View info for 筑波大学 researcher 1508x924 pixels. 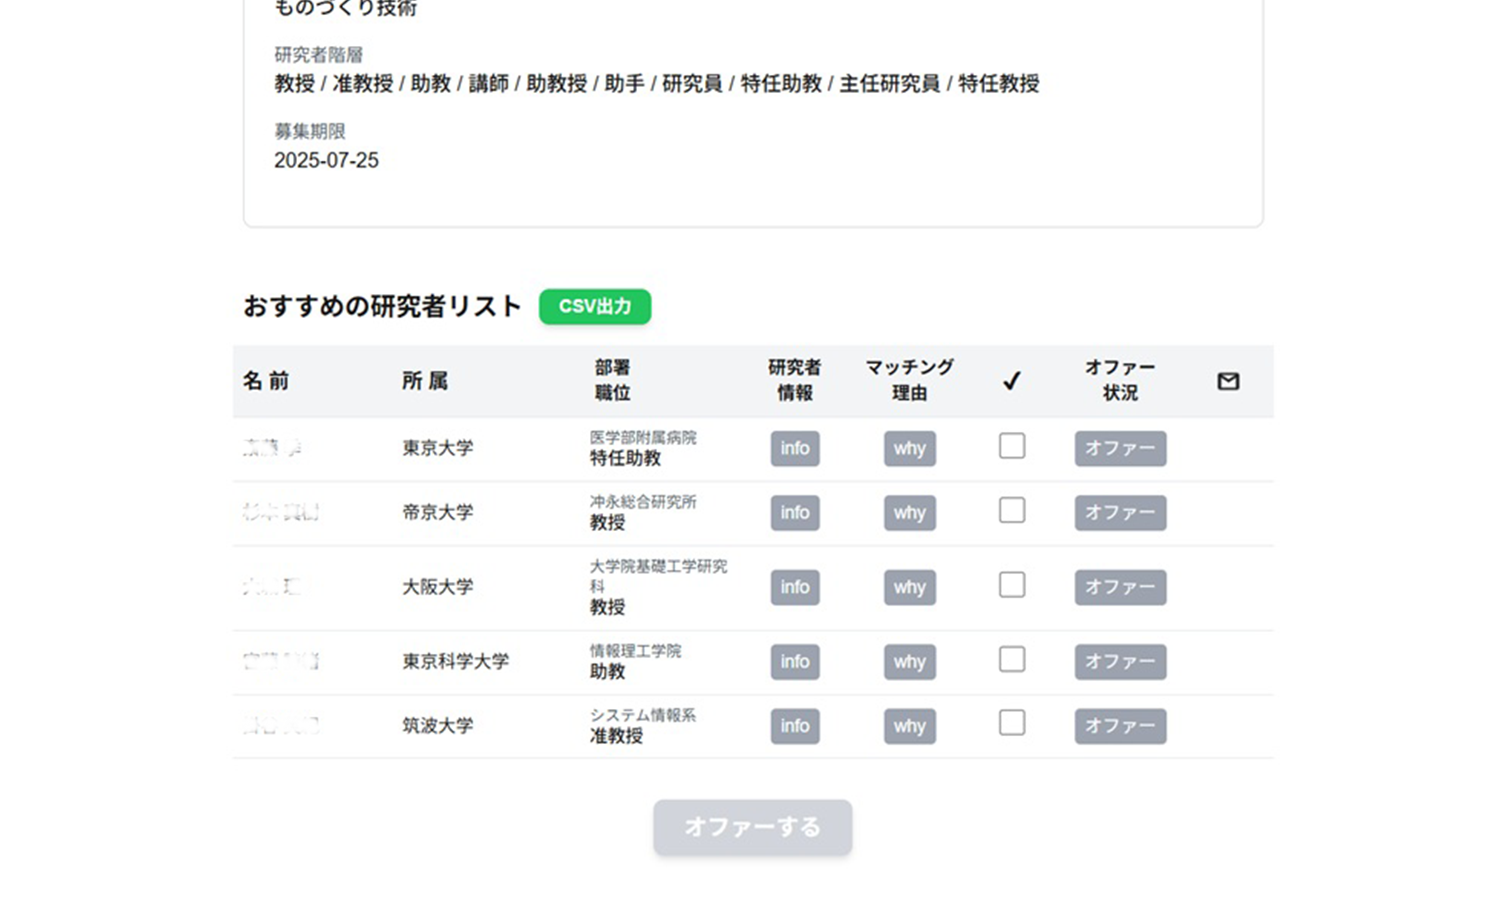click(x=794, y=726)
